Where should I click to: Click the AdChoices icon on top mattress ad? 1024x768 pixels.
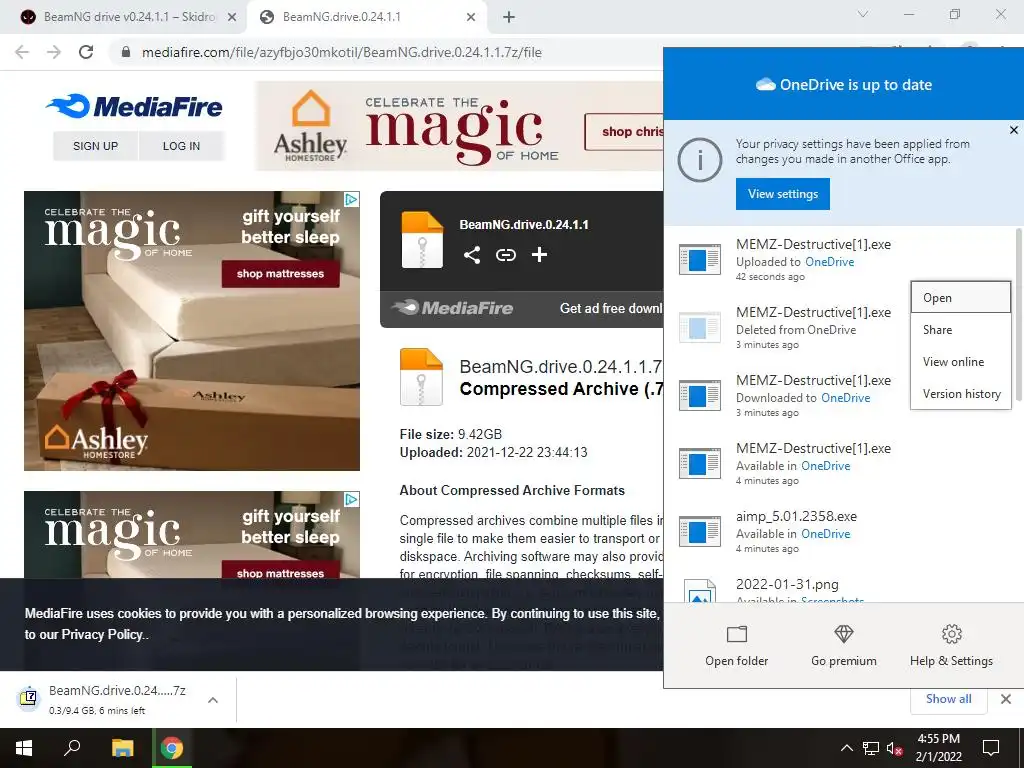(x=351, y=199)
